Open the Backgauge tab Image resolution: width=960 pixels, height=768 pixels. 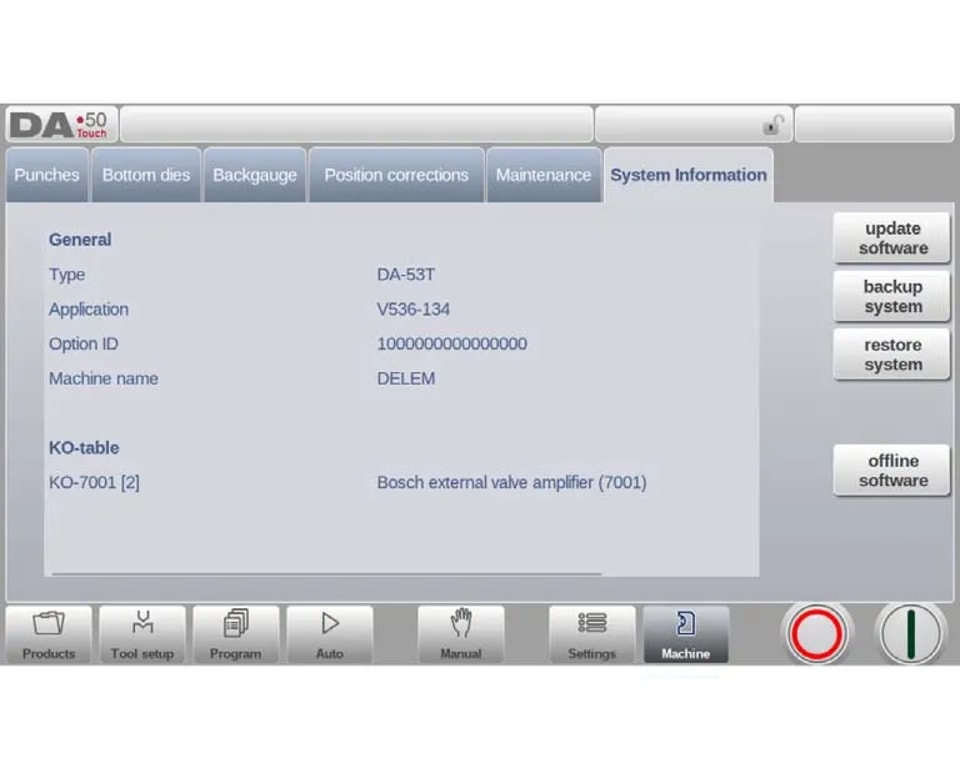[255, 175]
